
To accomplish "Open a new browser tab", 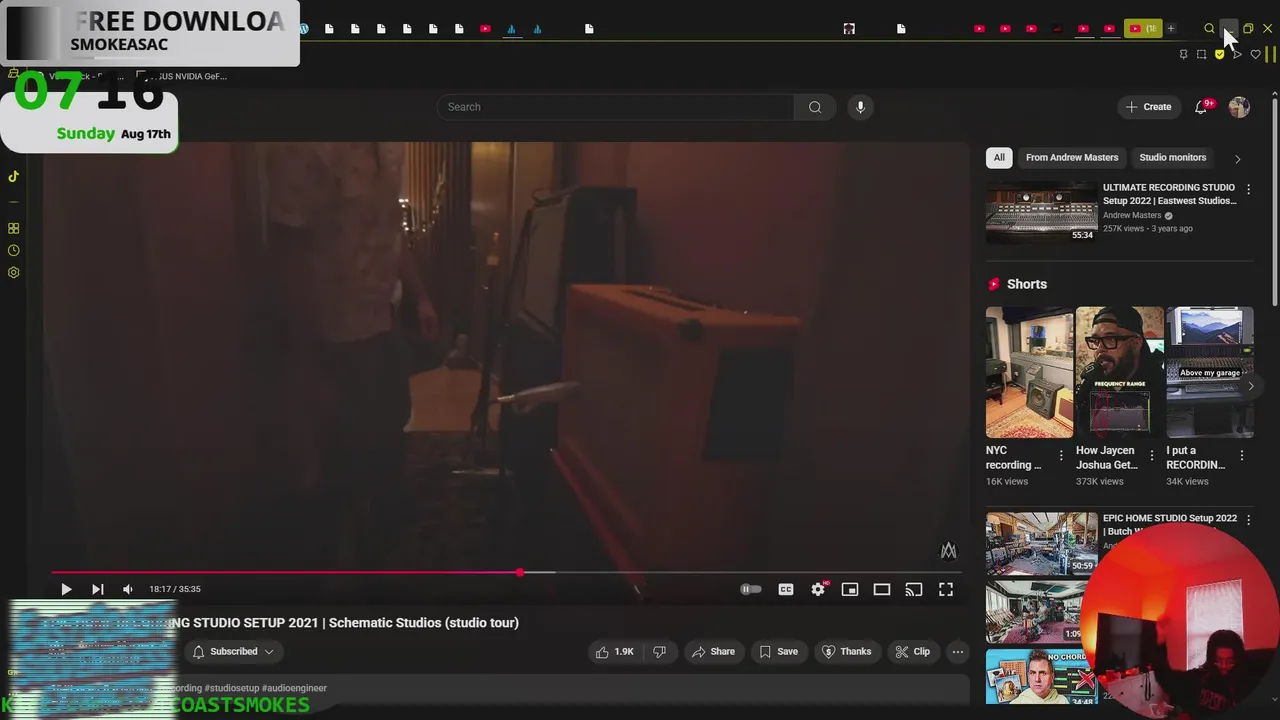I will pos(1171,28).
